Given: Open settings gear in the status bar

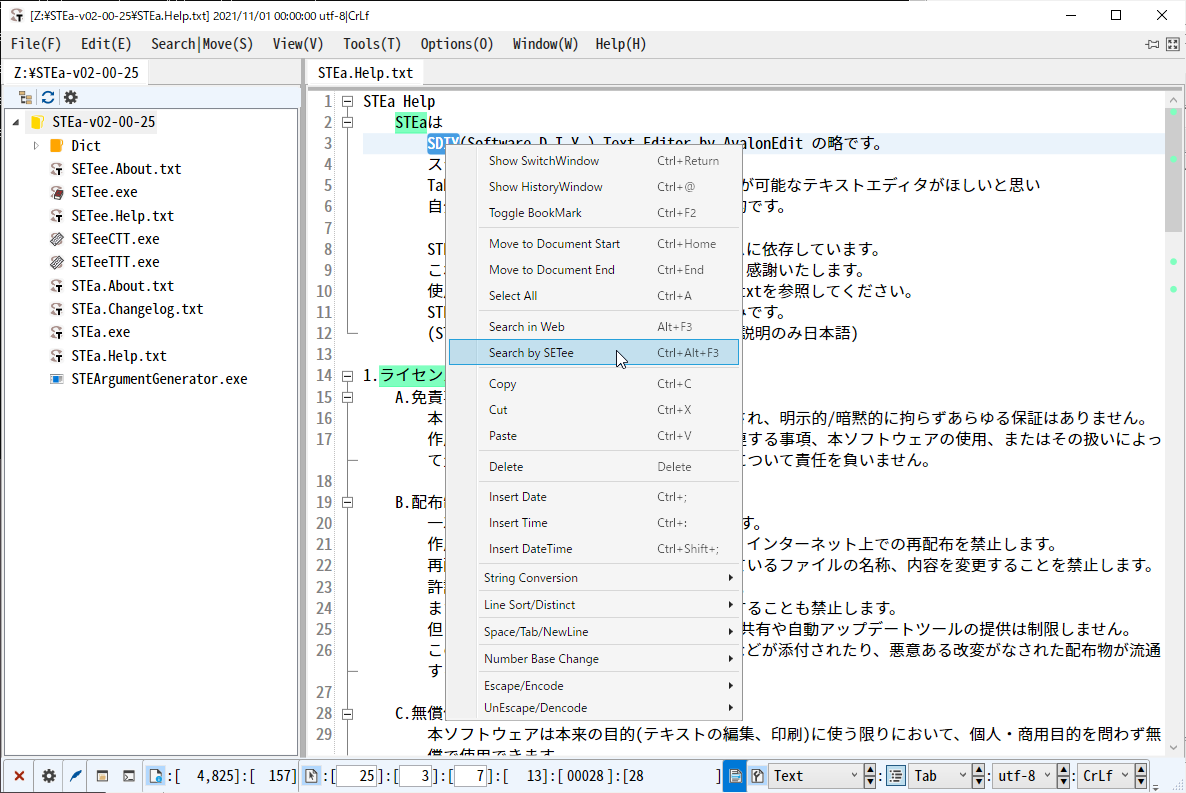Looking at the screenshot, I should tap(48, 776).
